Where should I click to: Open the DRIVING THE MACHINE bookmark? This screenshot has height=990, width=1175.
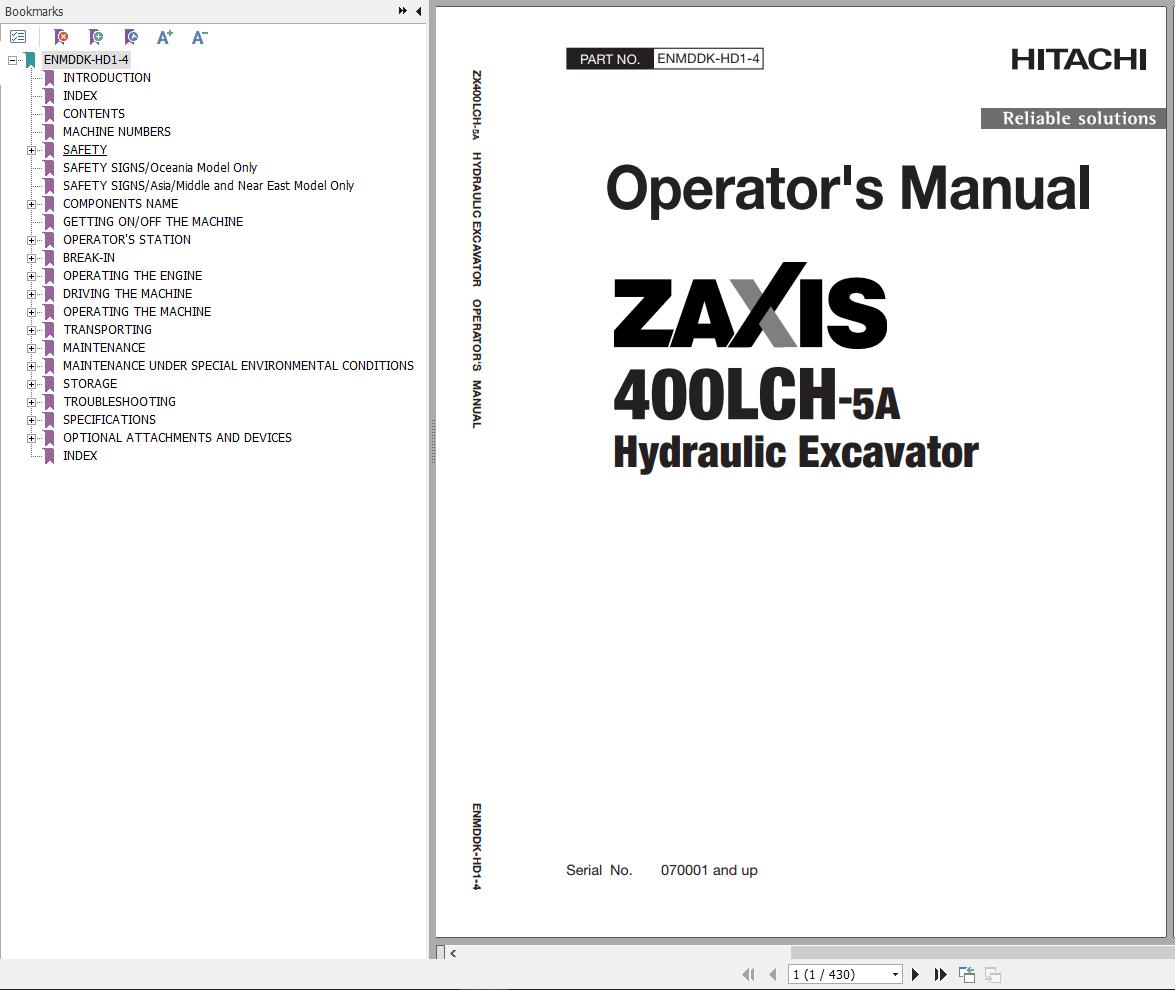click(127, 293)
